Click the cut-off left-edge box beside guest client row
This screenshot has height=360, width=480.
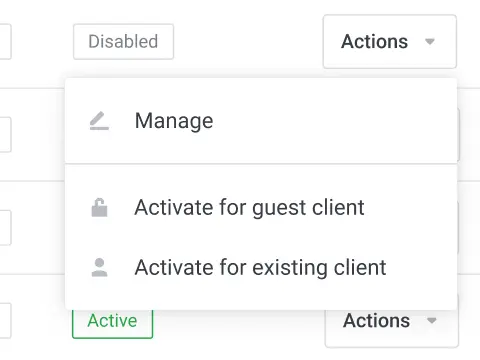5,228
